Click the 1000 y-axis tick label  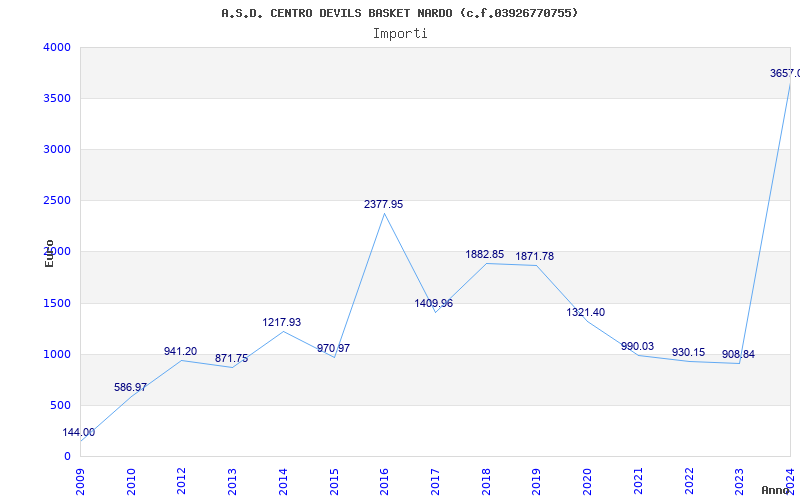(57, 355)
